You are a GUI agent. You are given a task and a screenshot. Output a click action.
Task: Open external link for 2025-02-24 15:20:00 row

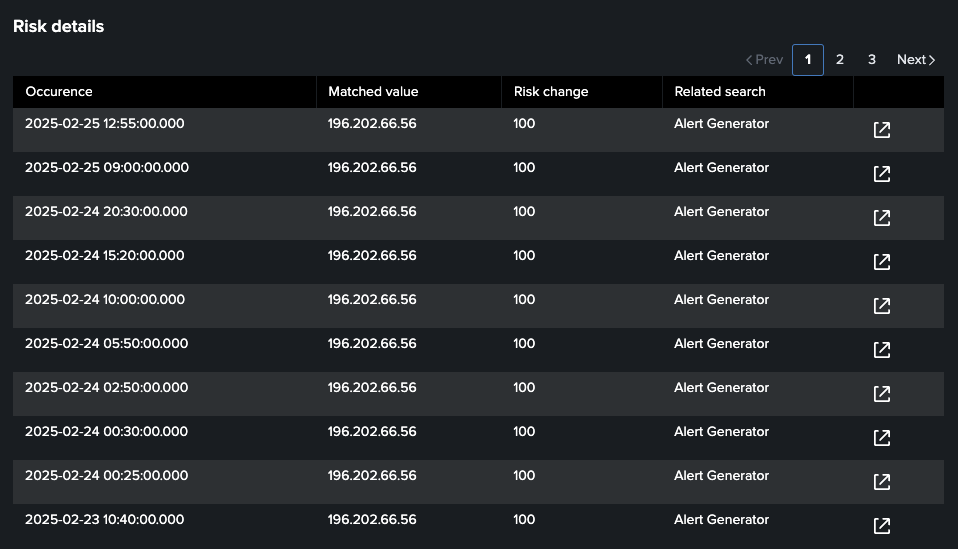(881, 262)
